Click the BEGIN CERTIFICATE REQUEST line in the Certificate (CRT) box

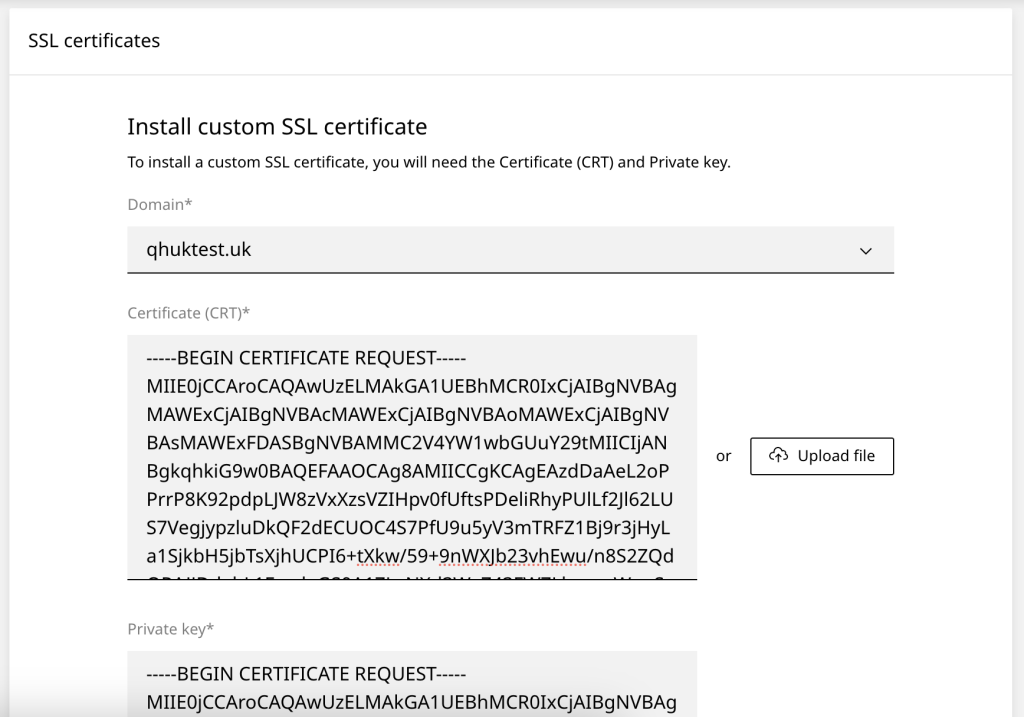coord(306,358)
